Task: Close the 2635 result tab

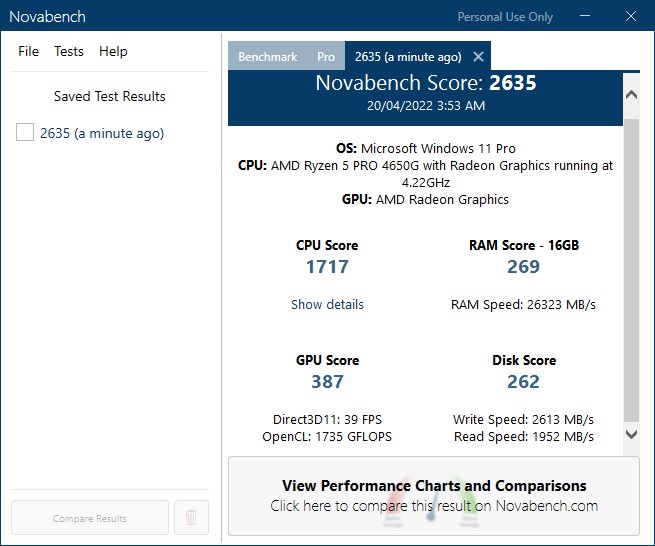Action: [x=478, y=56]
